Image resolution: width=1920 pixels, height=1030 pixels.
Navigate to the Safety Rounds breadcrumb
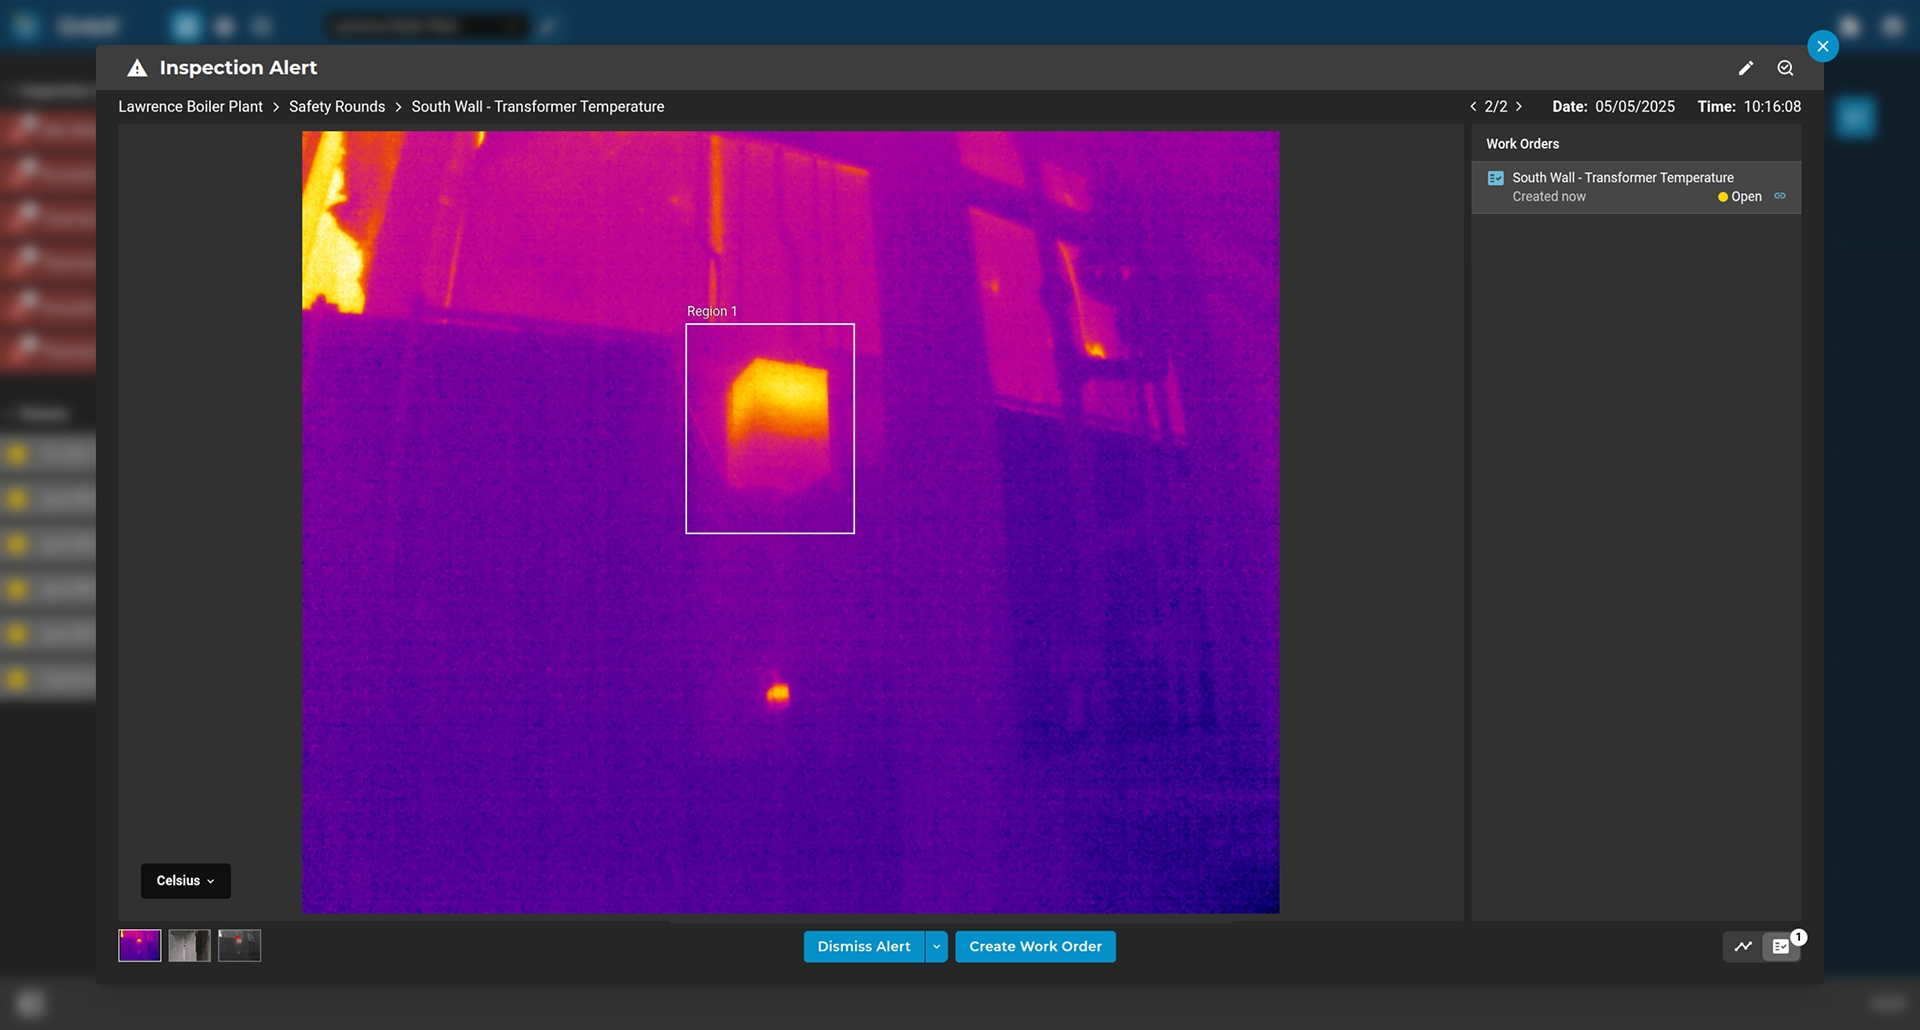[x=337, y=106]
